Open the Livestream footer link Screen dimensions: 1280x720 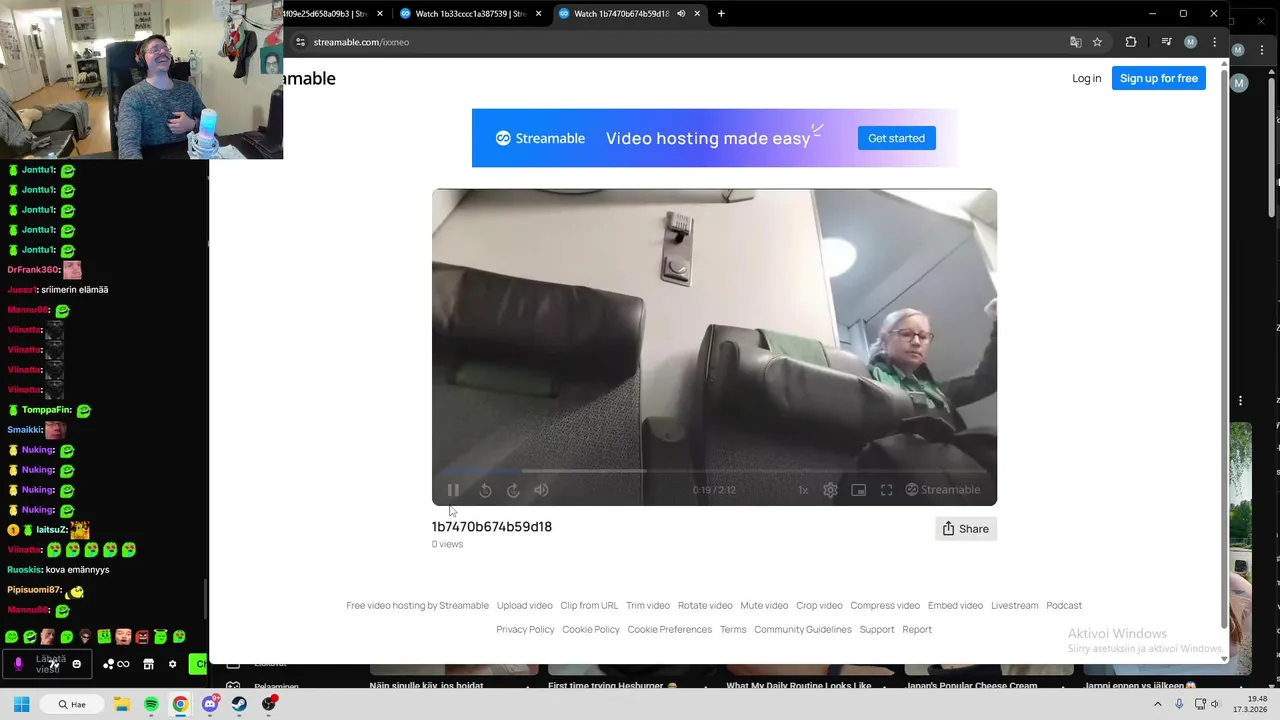(x=1015, y=605)
